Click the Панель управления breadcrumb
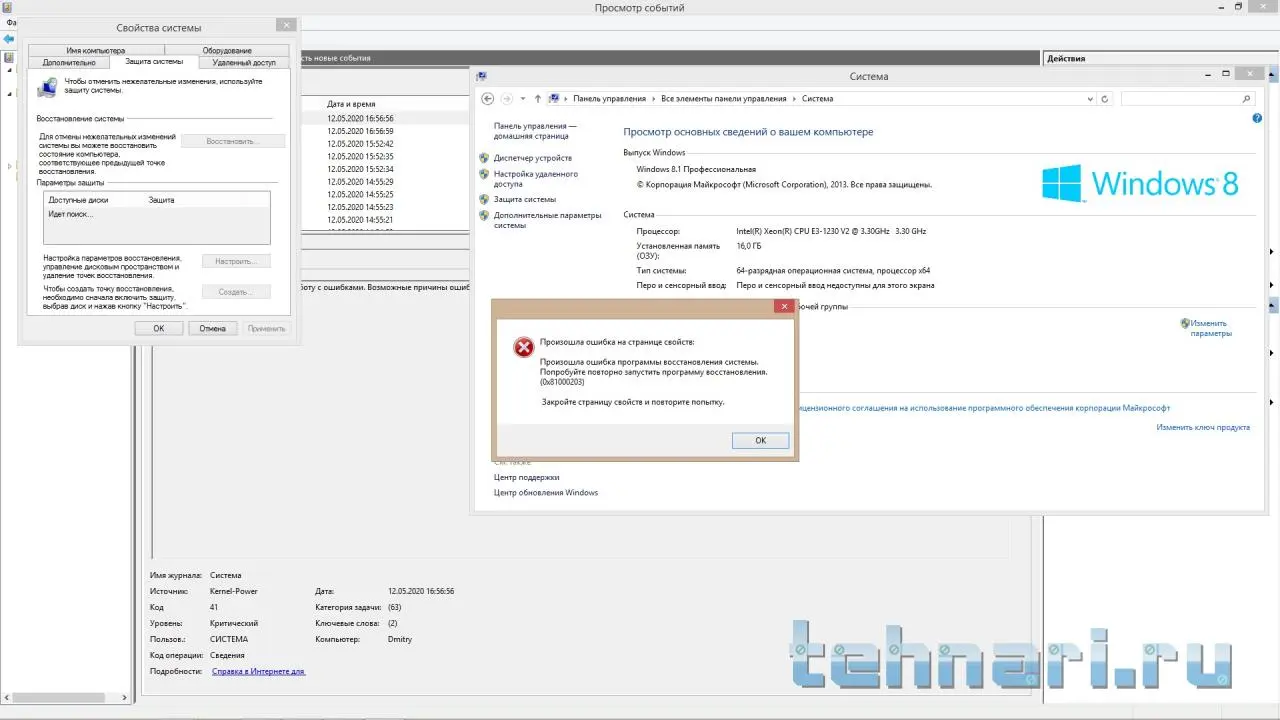The image size is (1280, 720). point(610,99)
